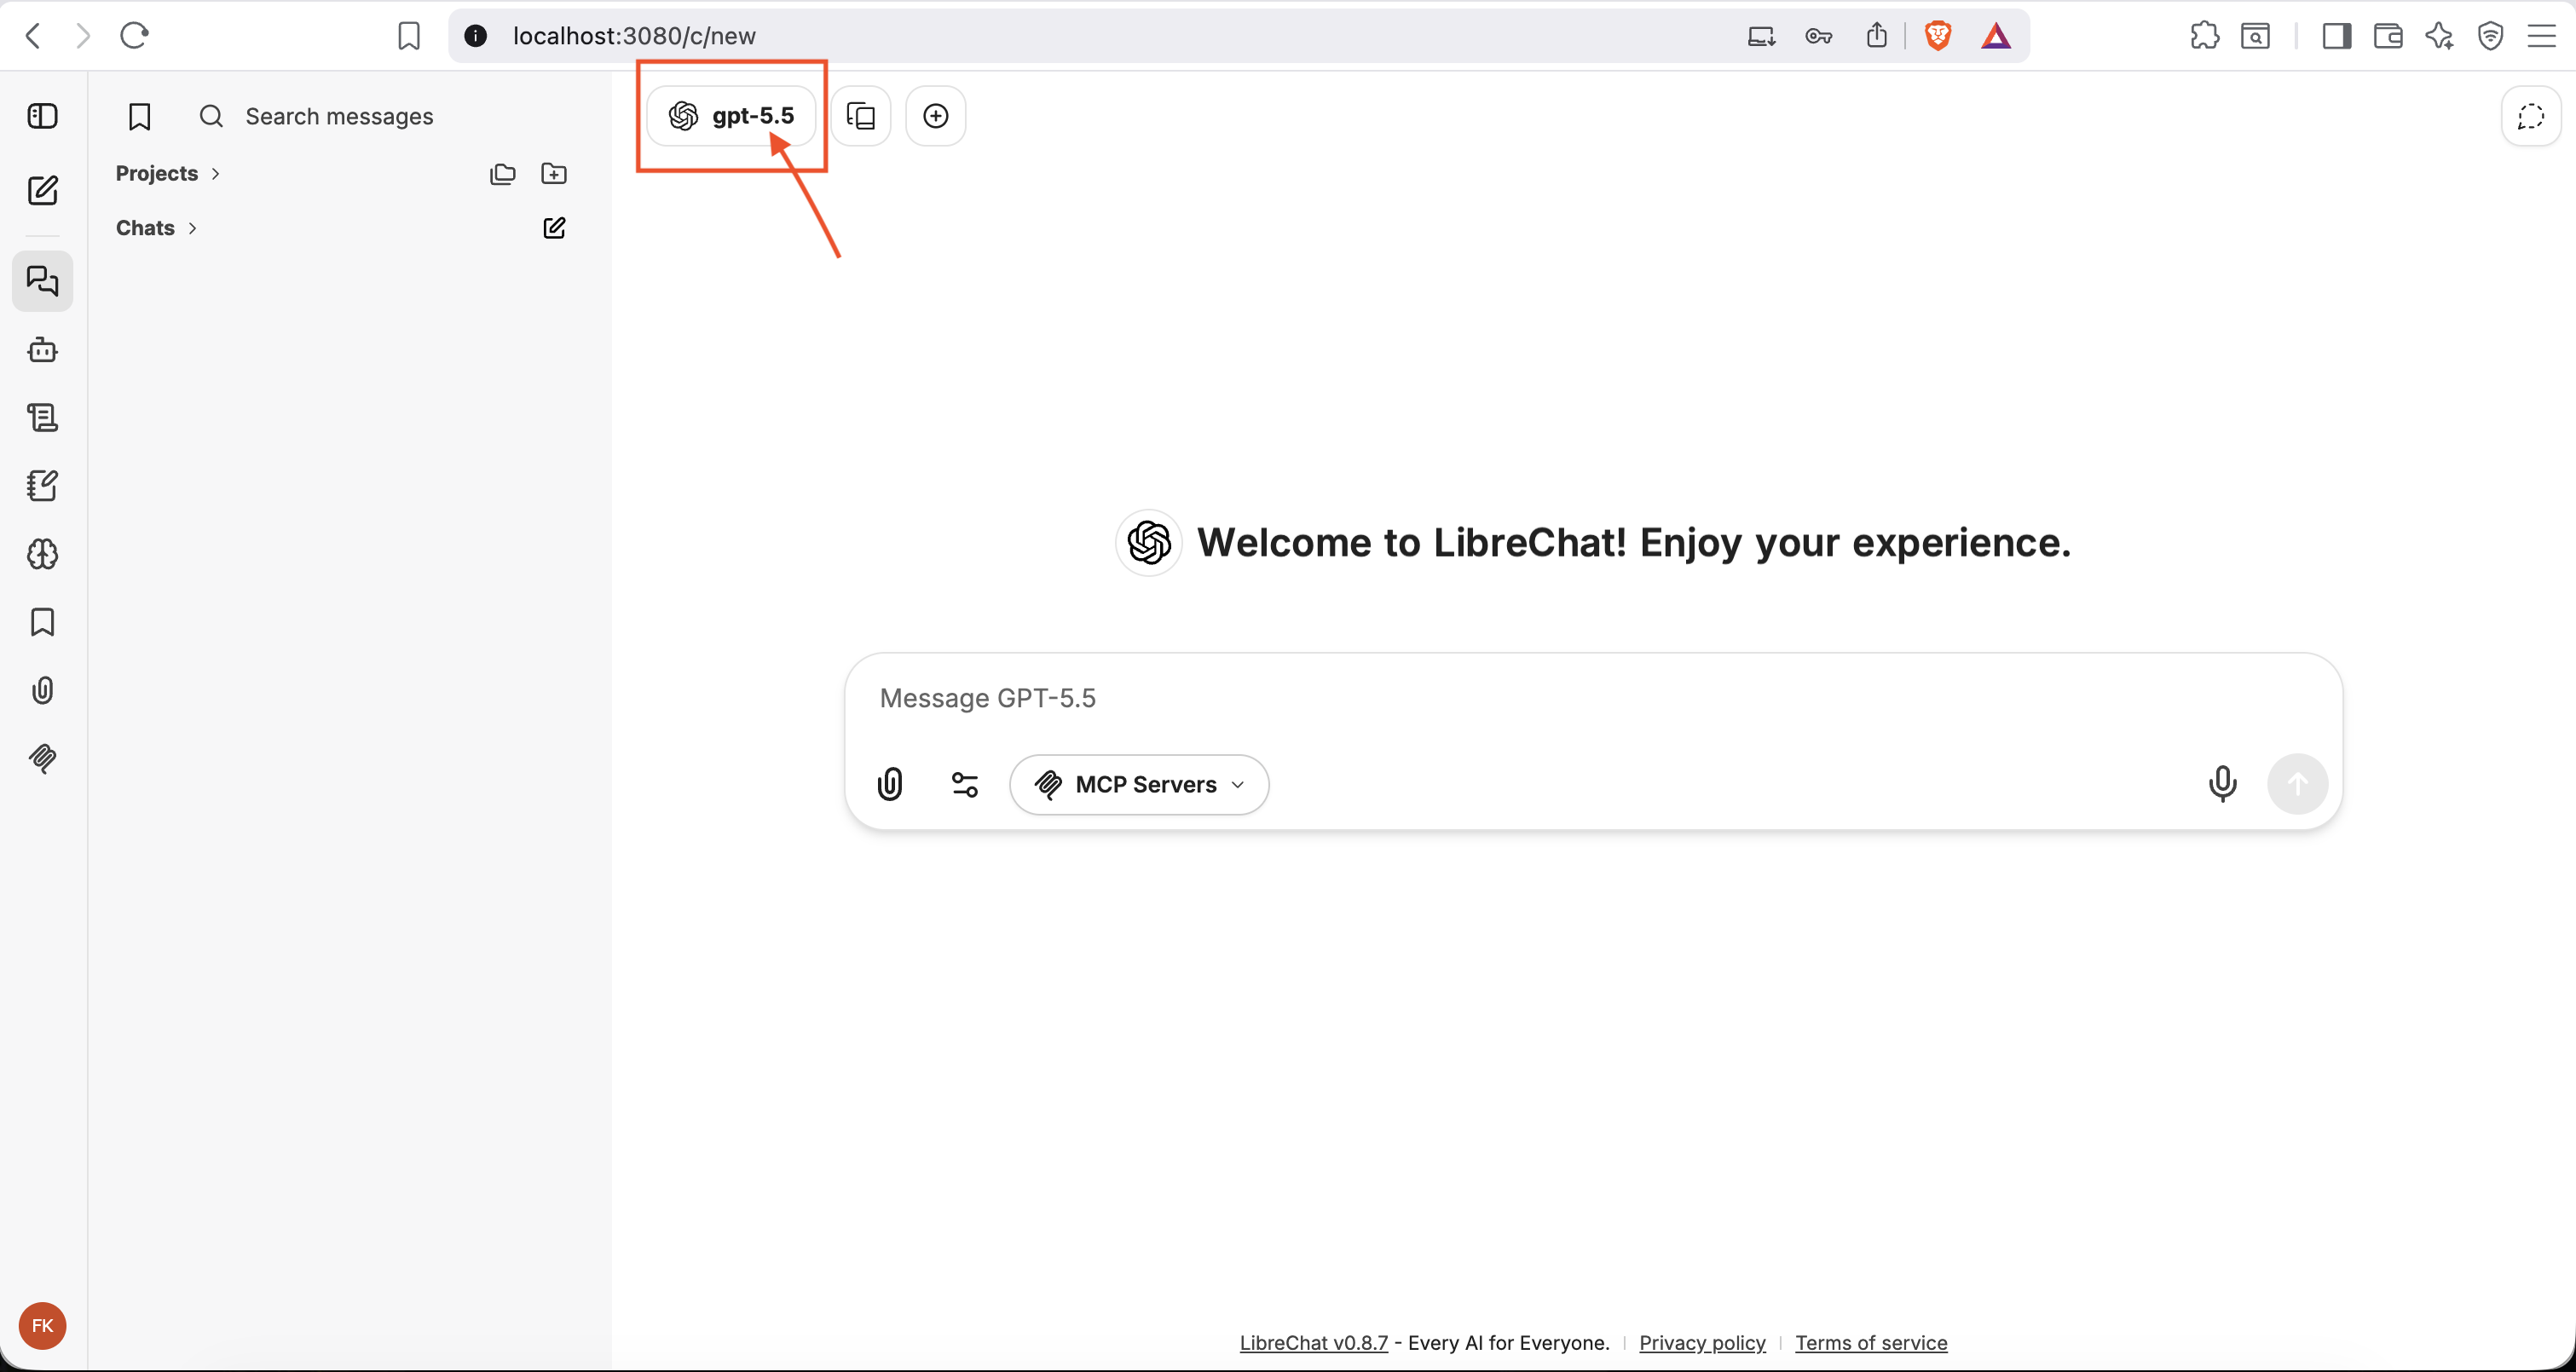Collapse the LibreChat sidebar panel
The height and width of the screenshot is (1372, 2576).
pyautogui.click(x=42, y=116)
